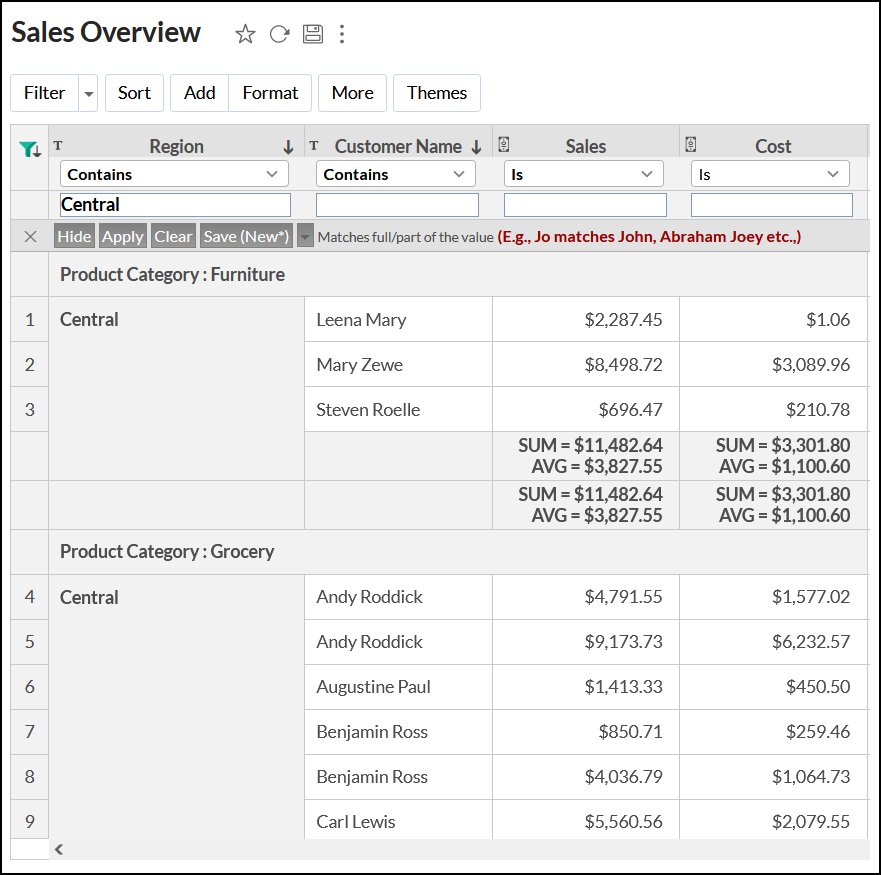This screenshot has width=881, height=875.
Task: Click the Customer Name column sort arrow
Action: point(476,147)
